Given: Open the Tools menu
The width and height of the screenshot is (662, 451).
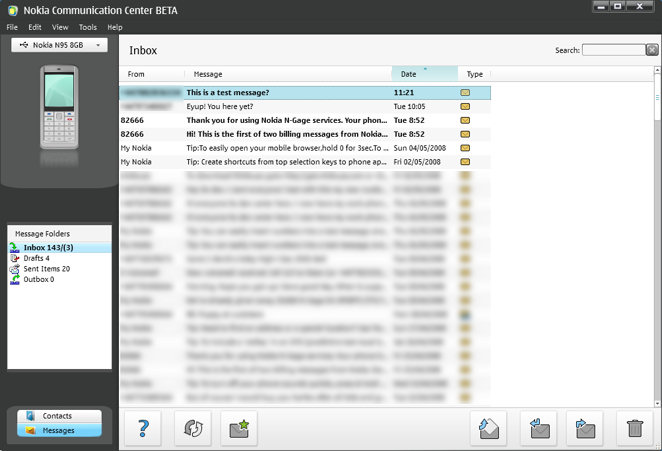Looking at the screenshot, I should pos(88,27).
